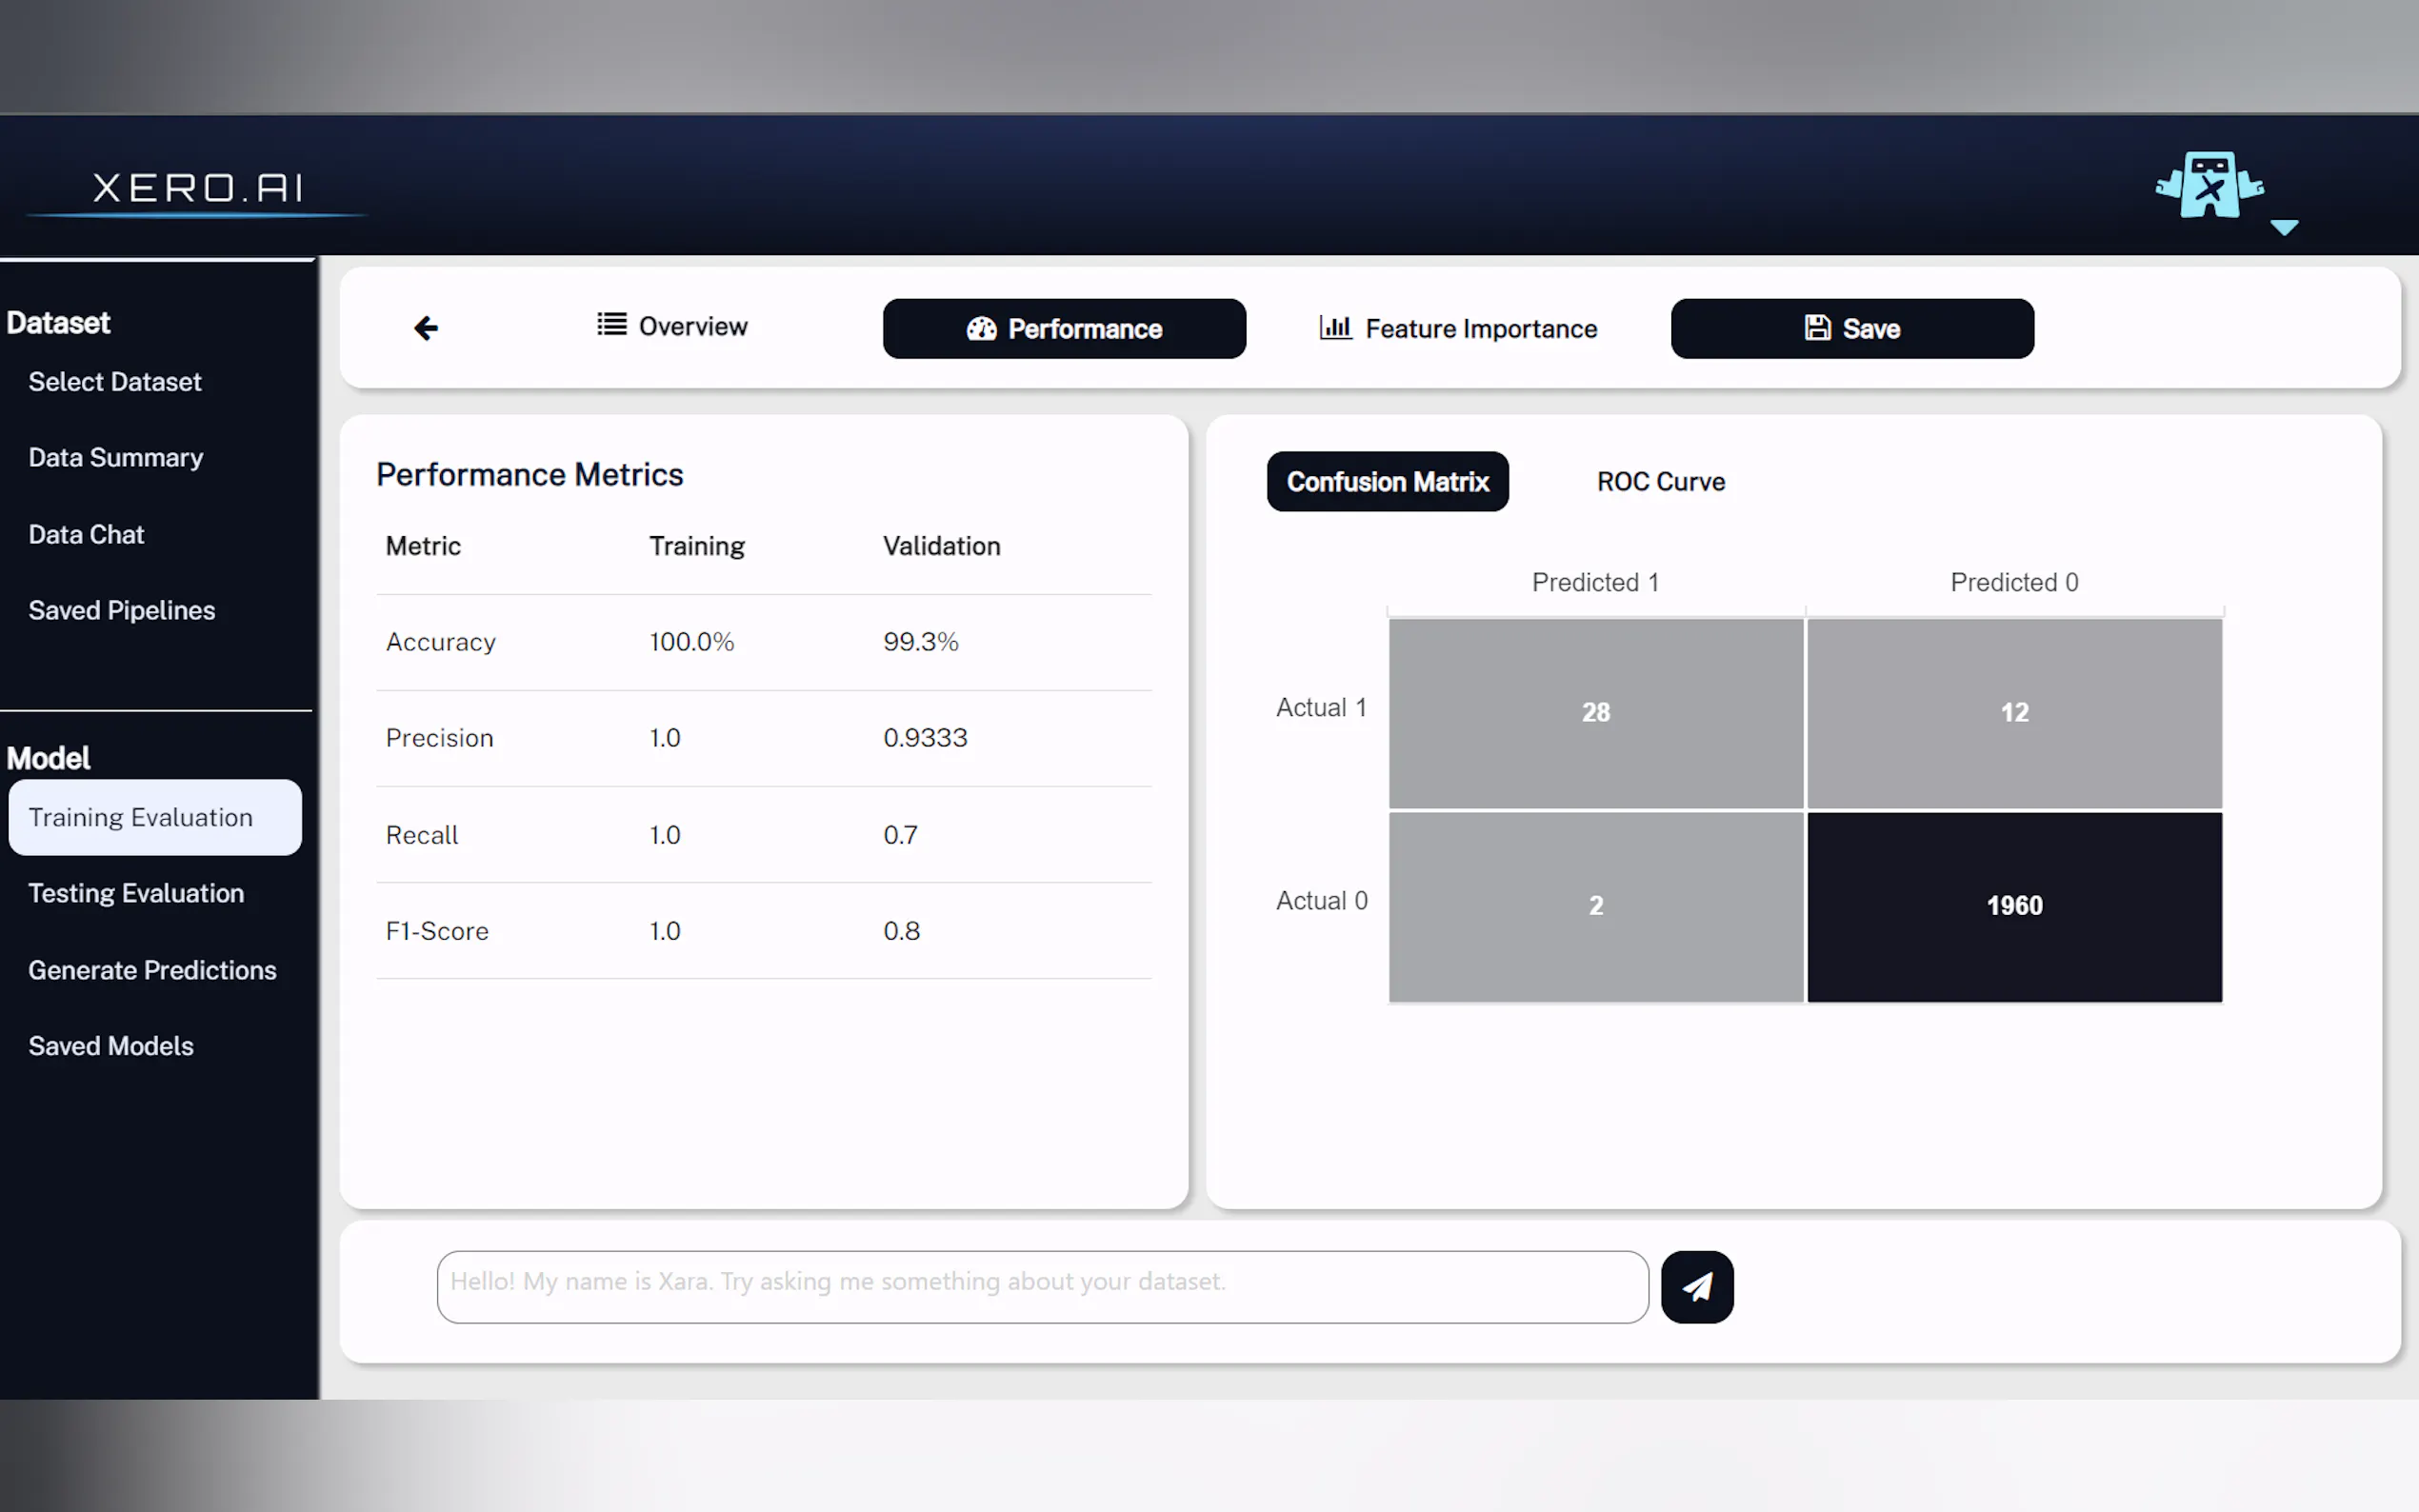This screenshot has height=1512, width=2419.
Task: Open the avatar dropdown chevron
Action: 2286,228
